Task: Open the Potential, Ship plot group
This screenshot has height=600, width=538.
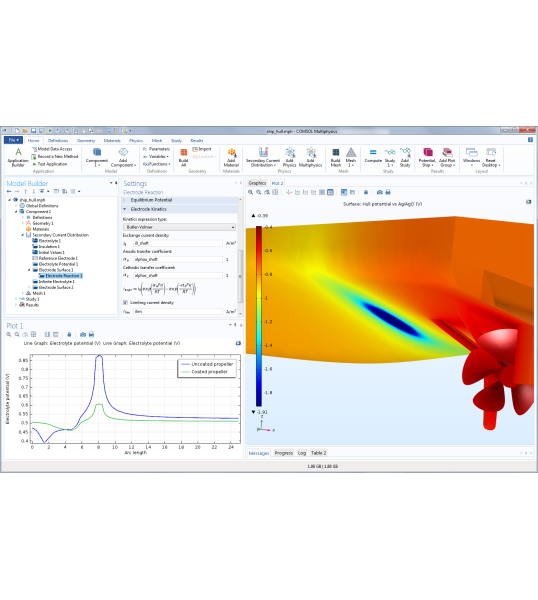Action: coord(427,157)
